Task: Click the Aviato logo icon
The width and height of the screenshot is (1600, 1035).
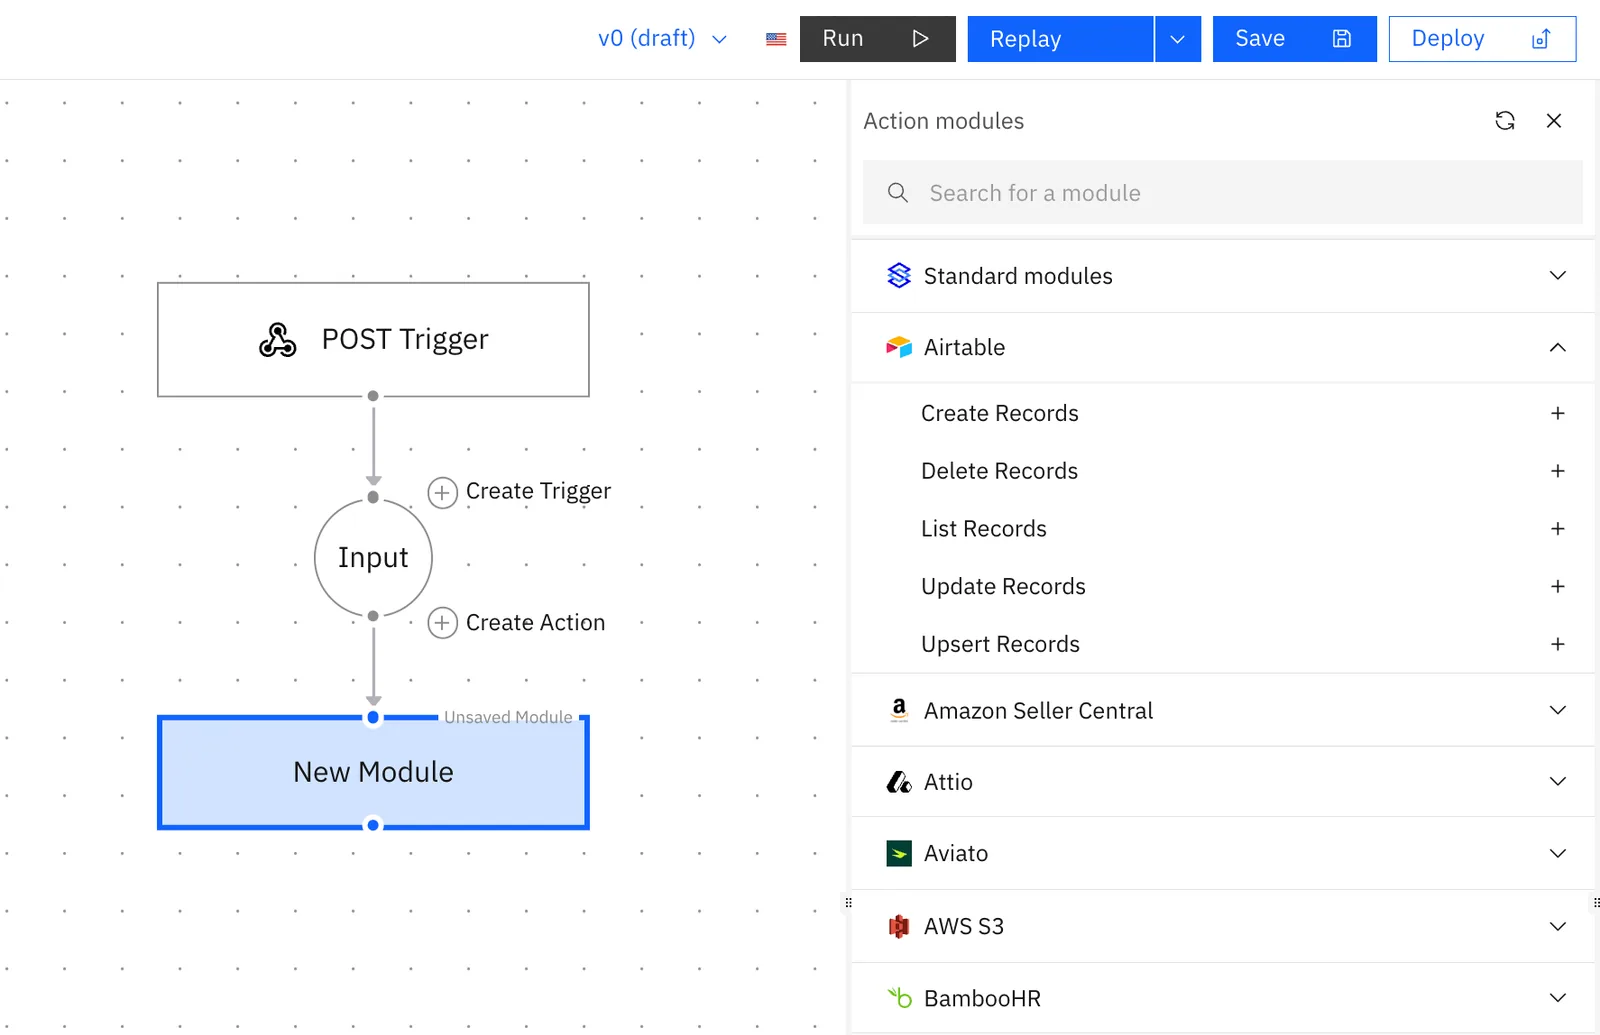Action: pos(899,853)
